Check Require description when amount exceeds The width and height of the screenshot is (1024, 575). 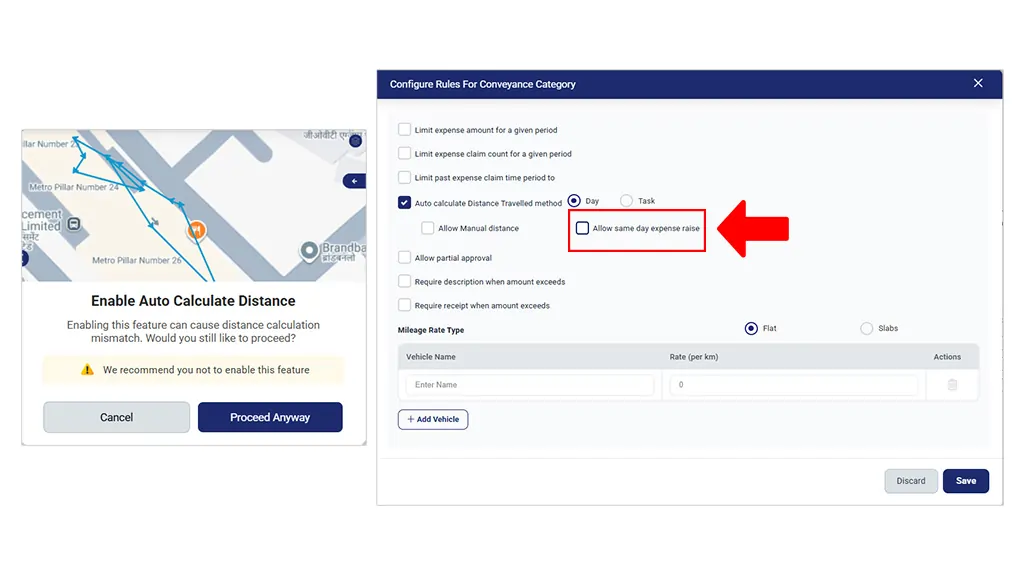404,281
